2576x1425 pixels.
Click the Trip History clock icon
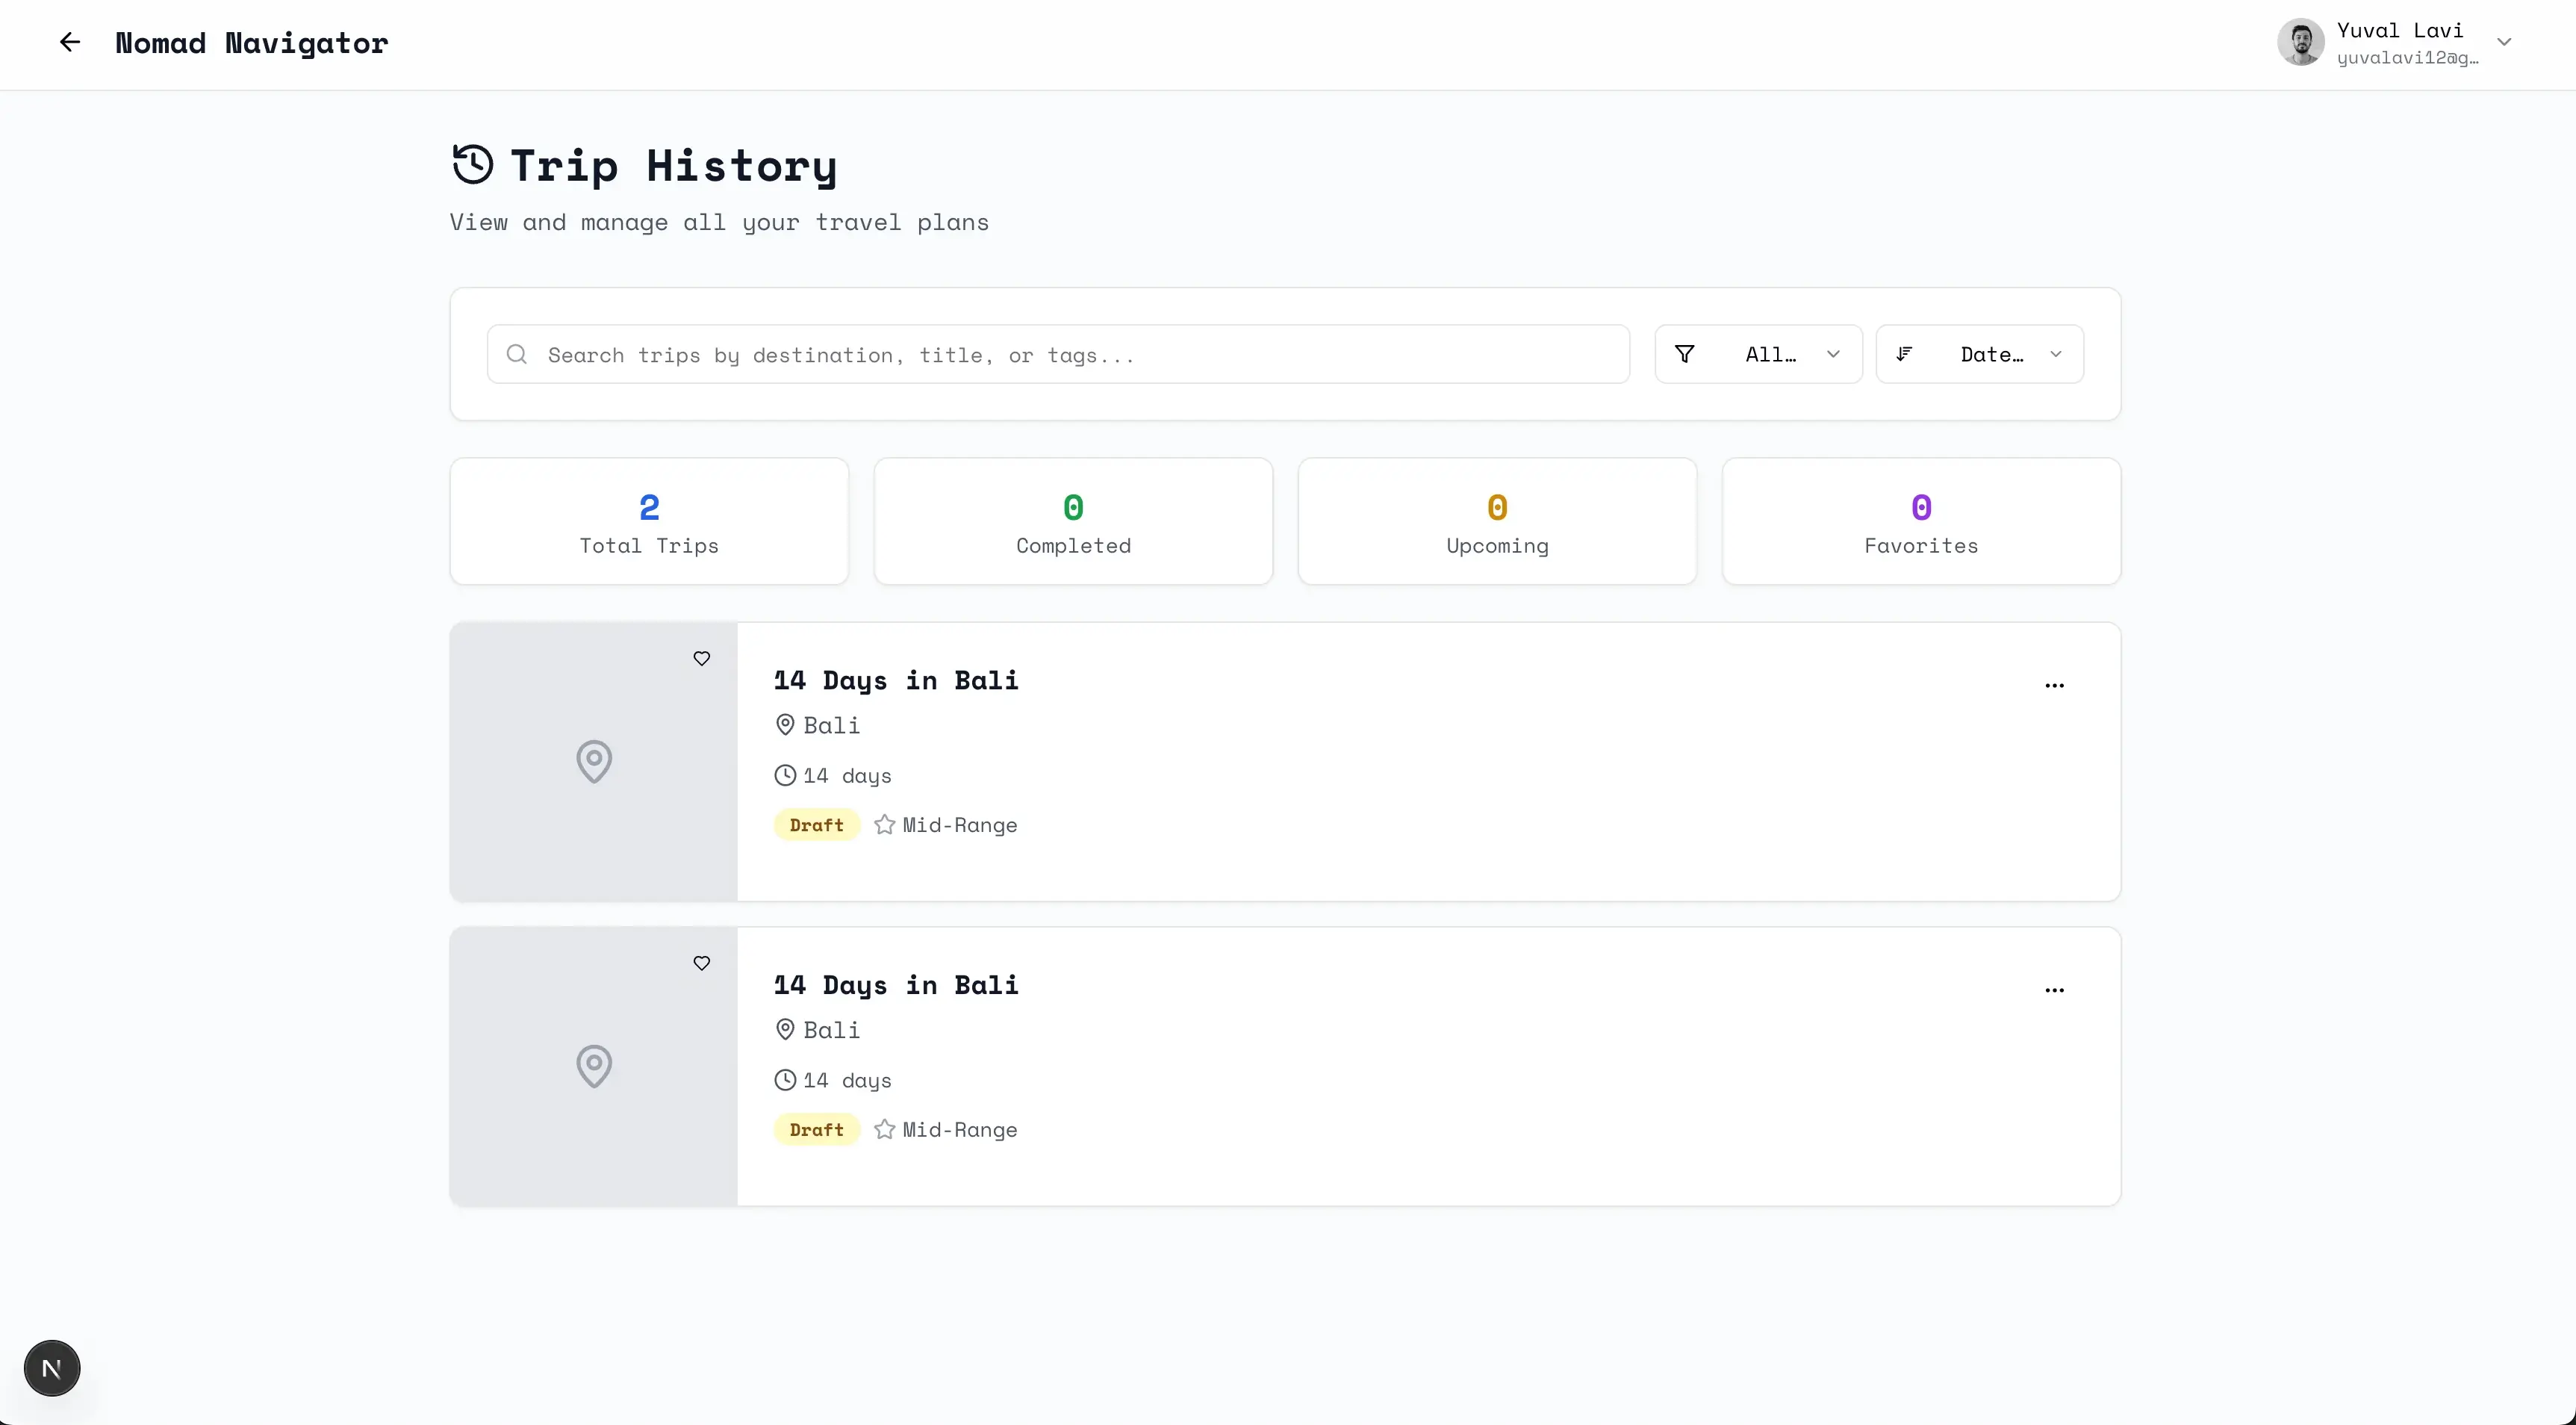coord(473,165)
